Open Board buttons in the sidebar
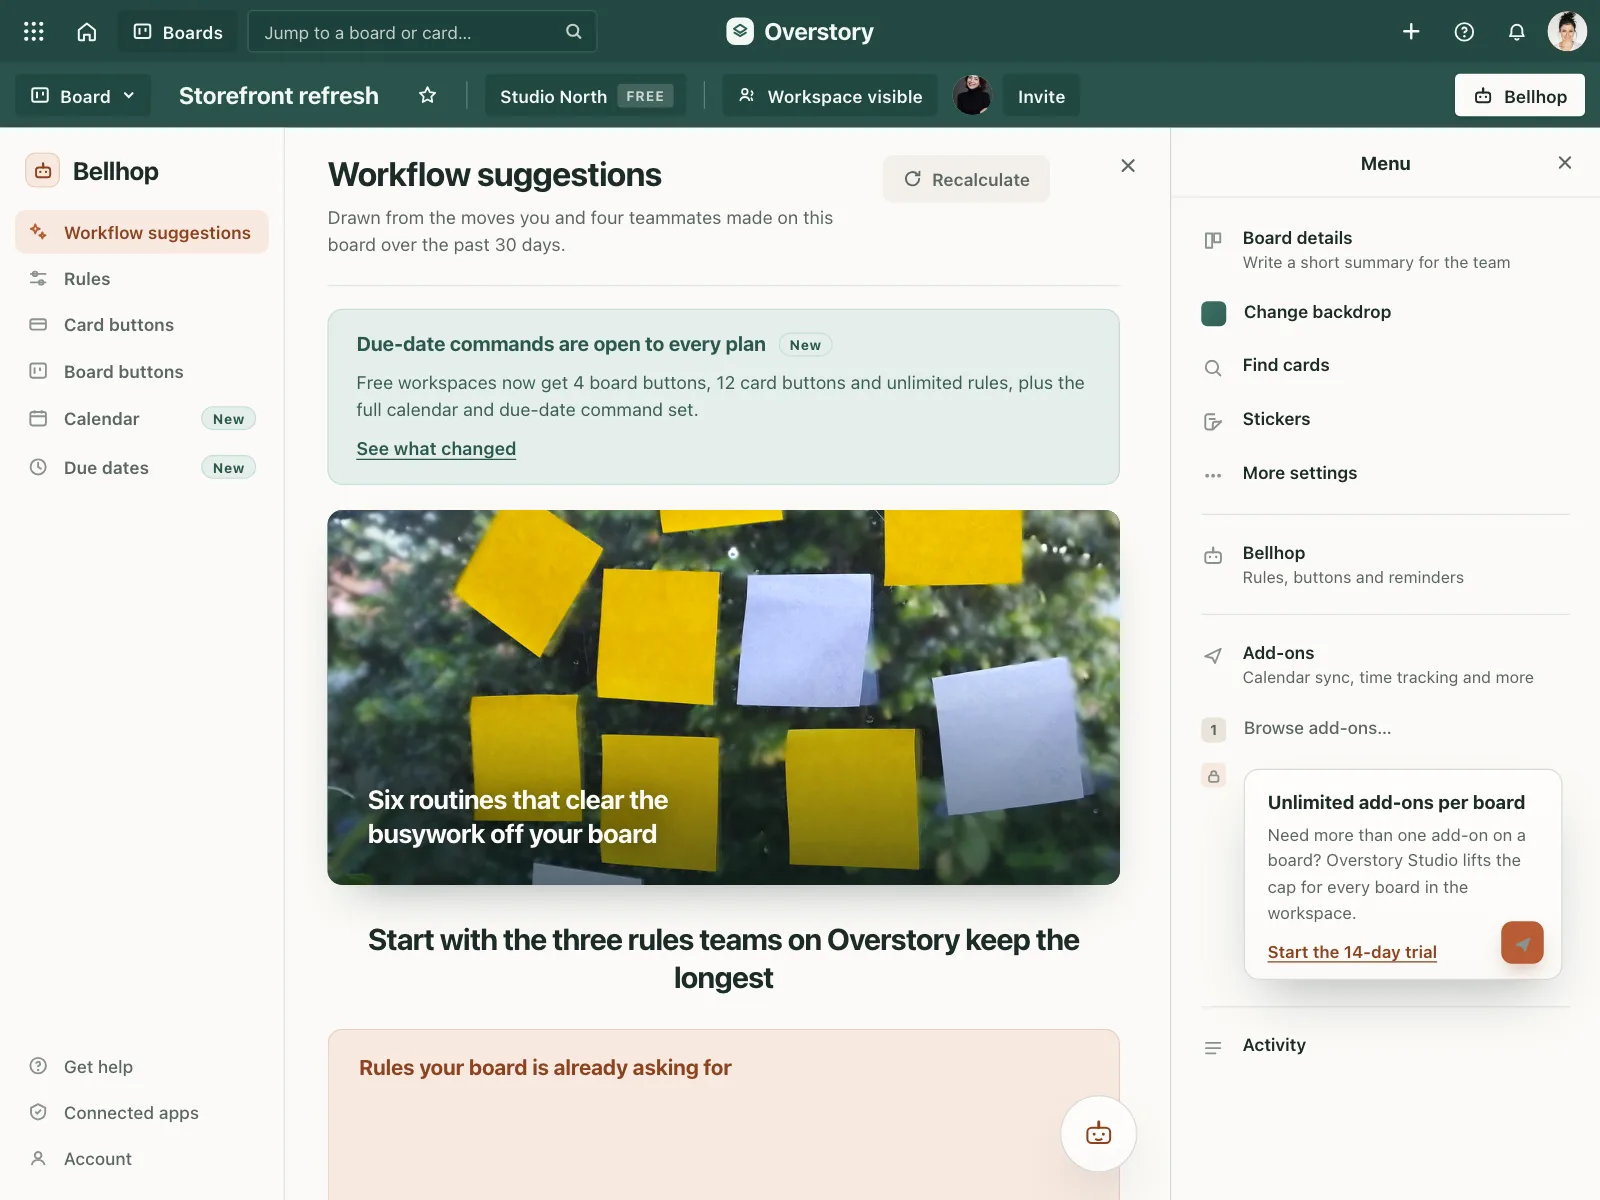 click(x=142, y=372)
